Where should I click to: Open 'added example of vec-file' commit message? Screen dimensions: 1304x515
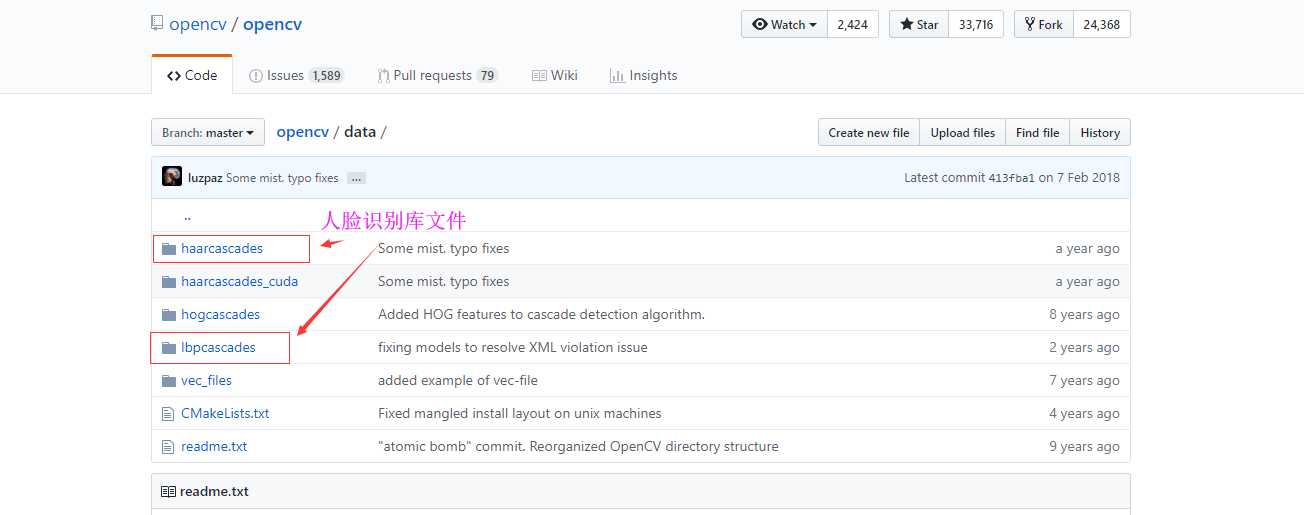point(457,380)
